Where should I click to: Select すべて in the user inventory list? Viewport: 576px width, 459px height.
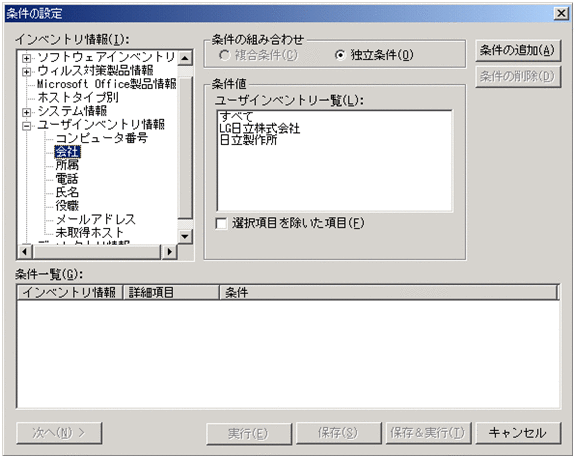[237, 117]
